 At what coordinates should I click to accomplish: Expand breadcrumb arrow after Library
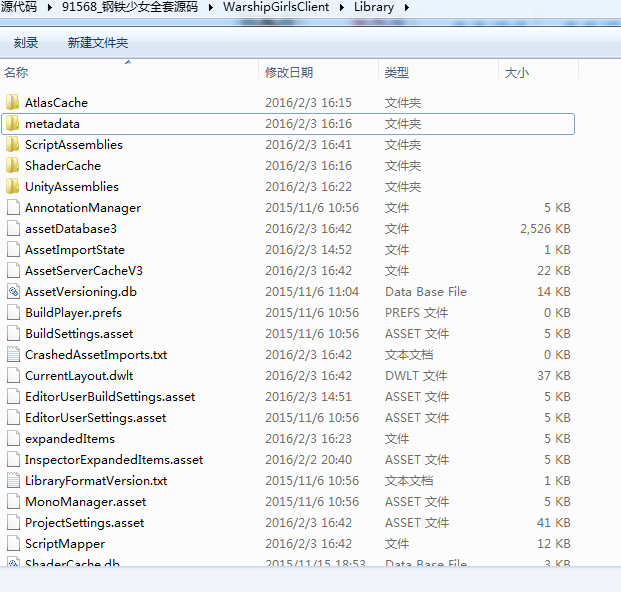tap(406, 8)
